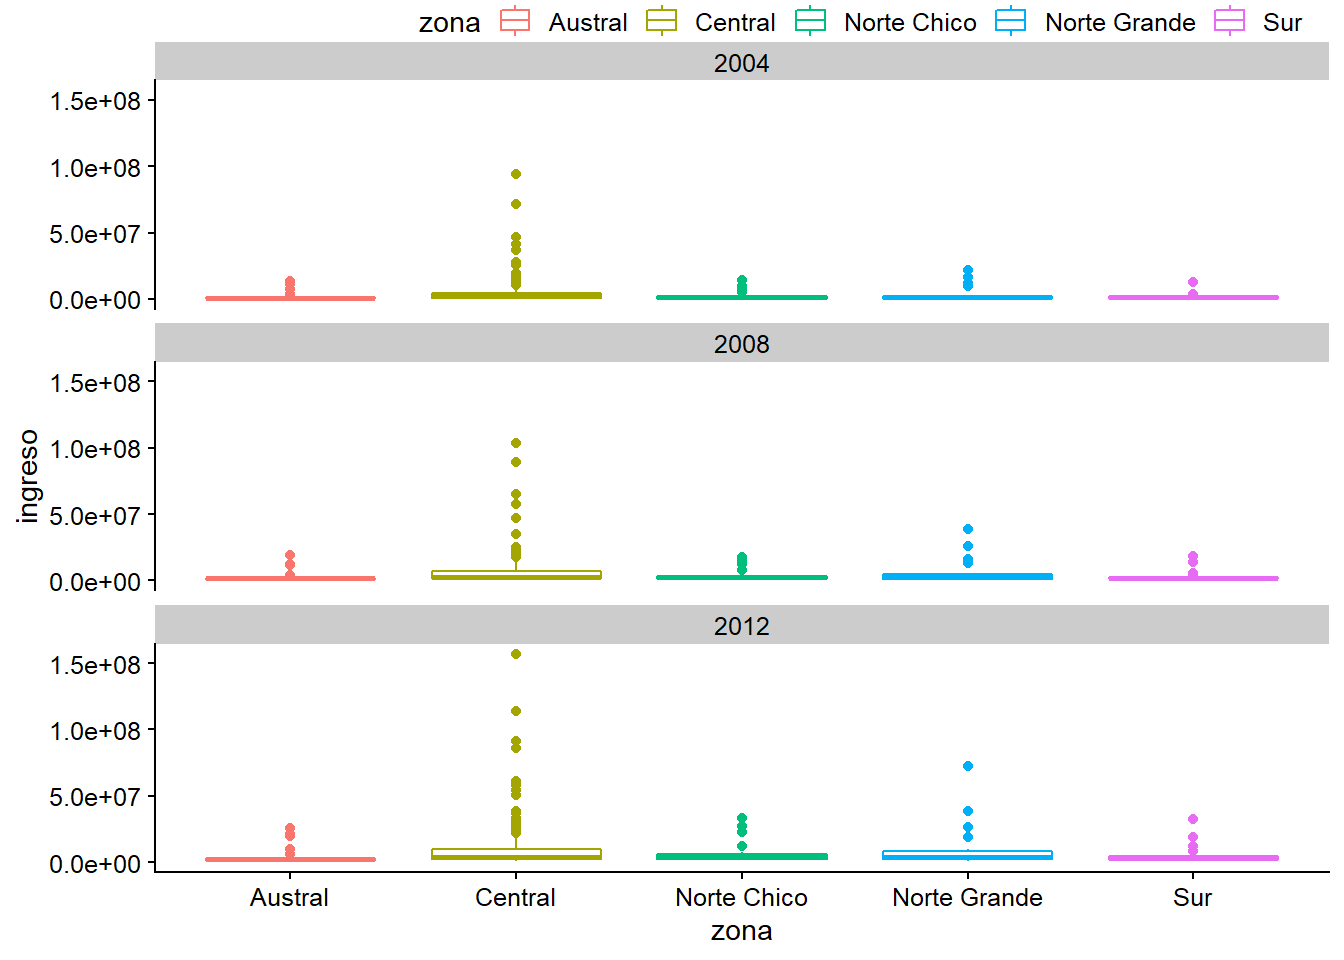Viewport: 1344px width, 960px height.
Task: Click the Sur x-axis tick label
Action: (1192, 897)
